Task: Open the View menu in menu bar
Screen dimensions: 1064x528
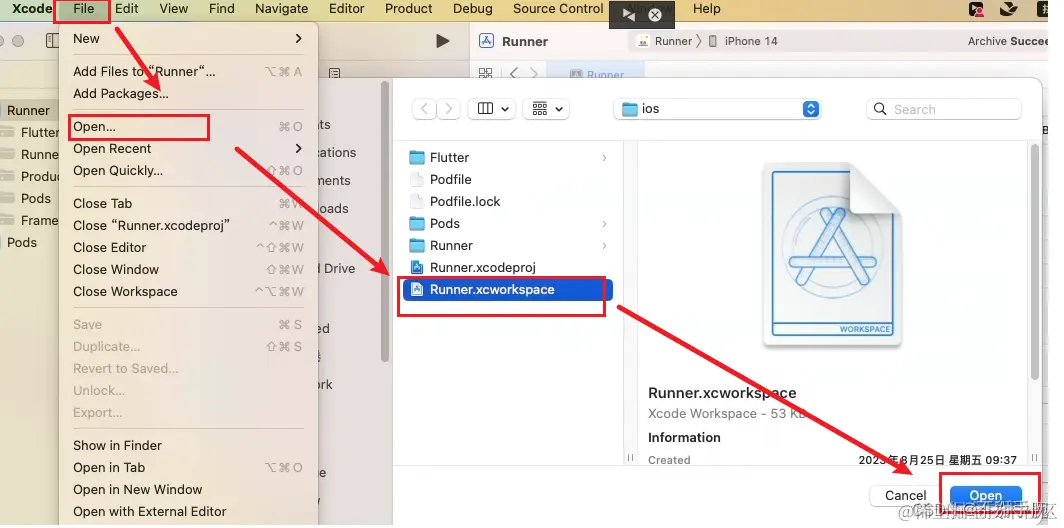Action: 174,9
